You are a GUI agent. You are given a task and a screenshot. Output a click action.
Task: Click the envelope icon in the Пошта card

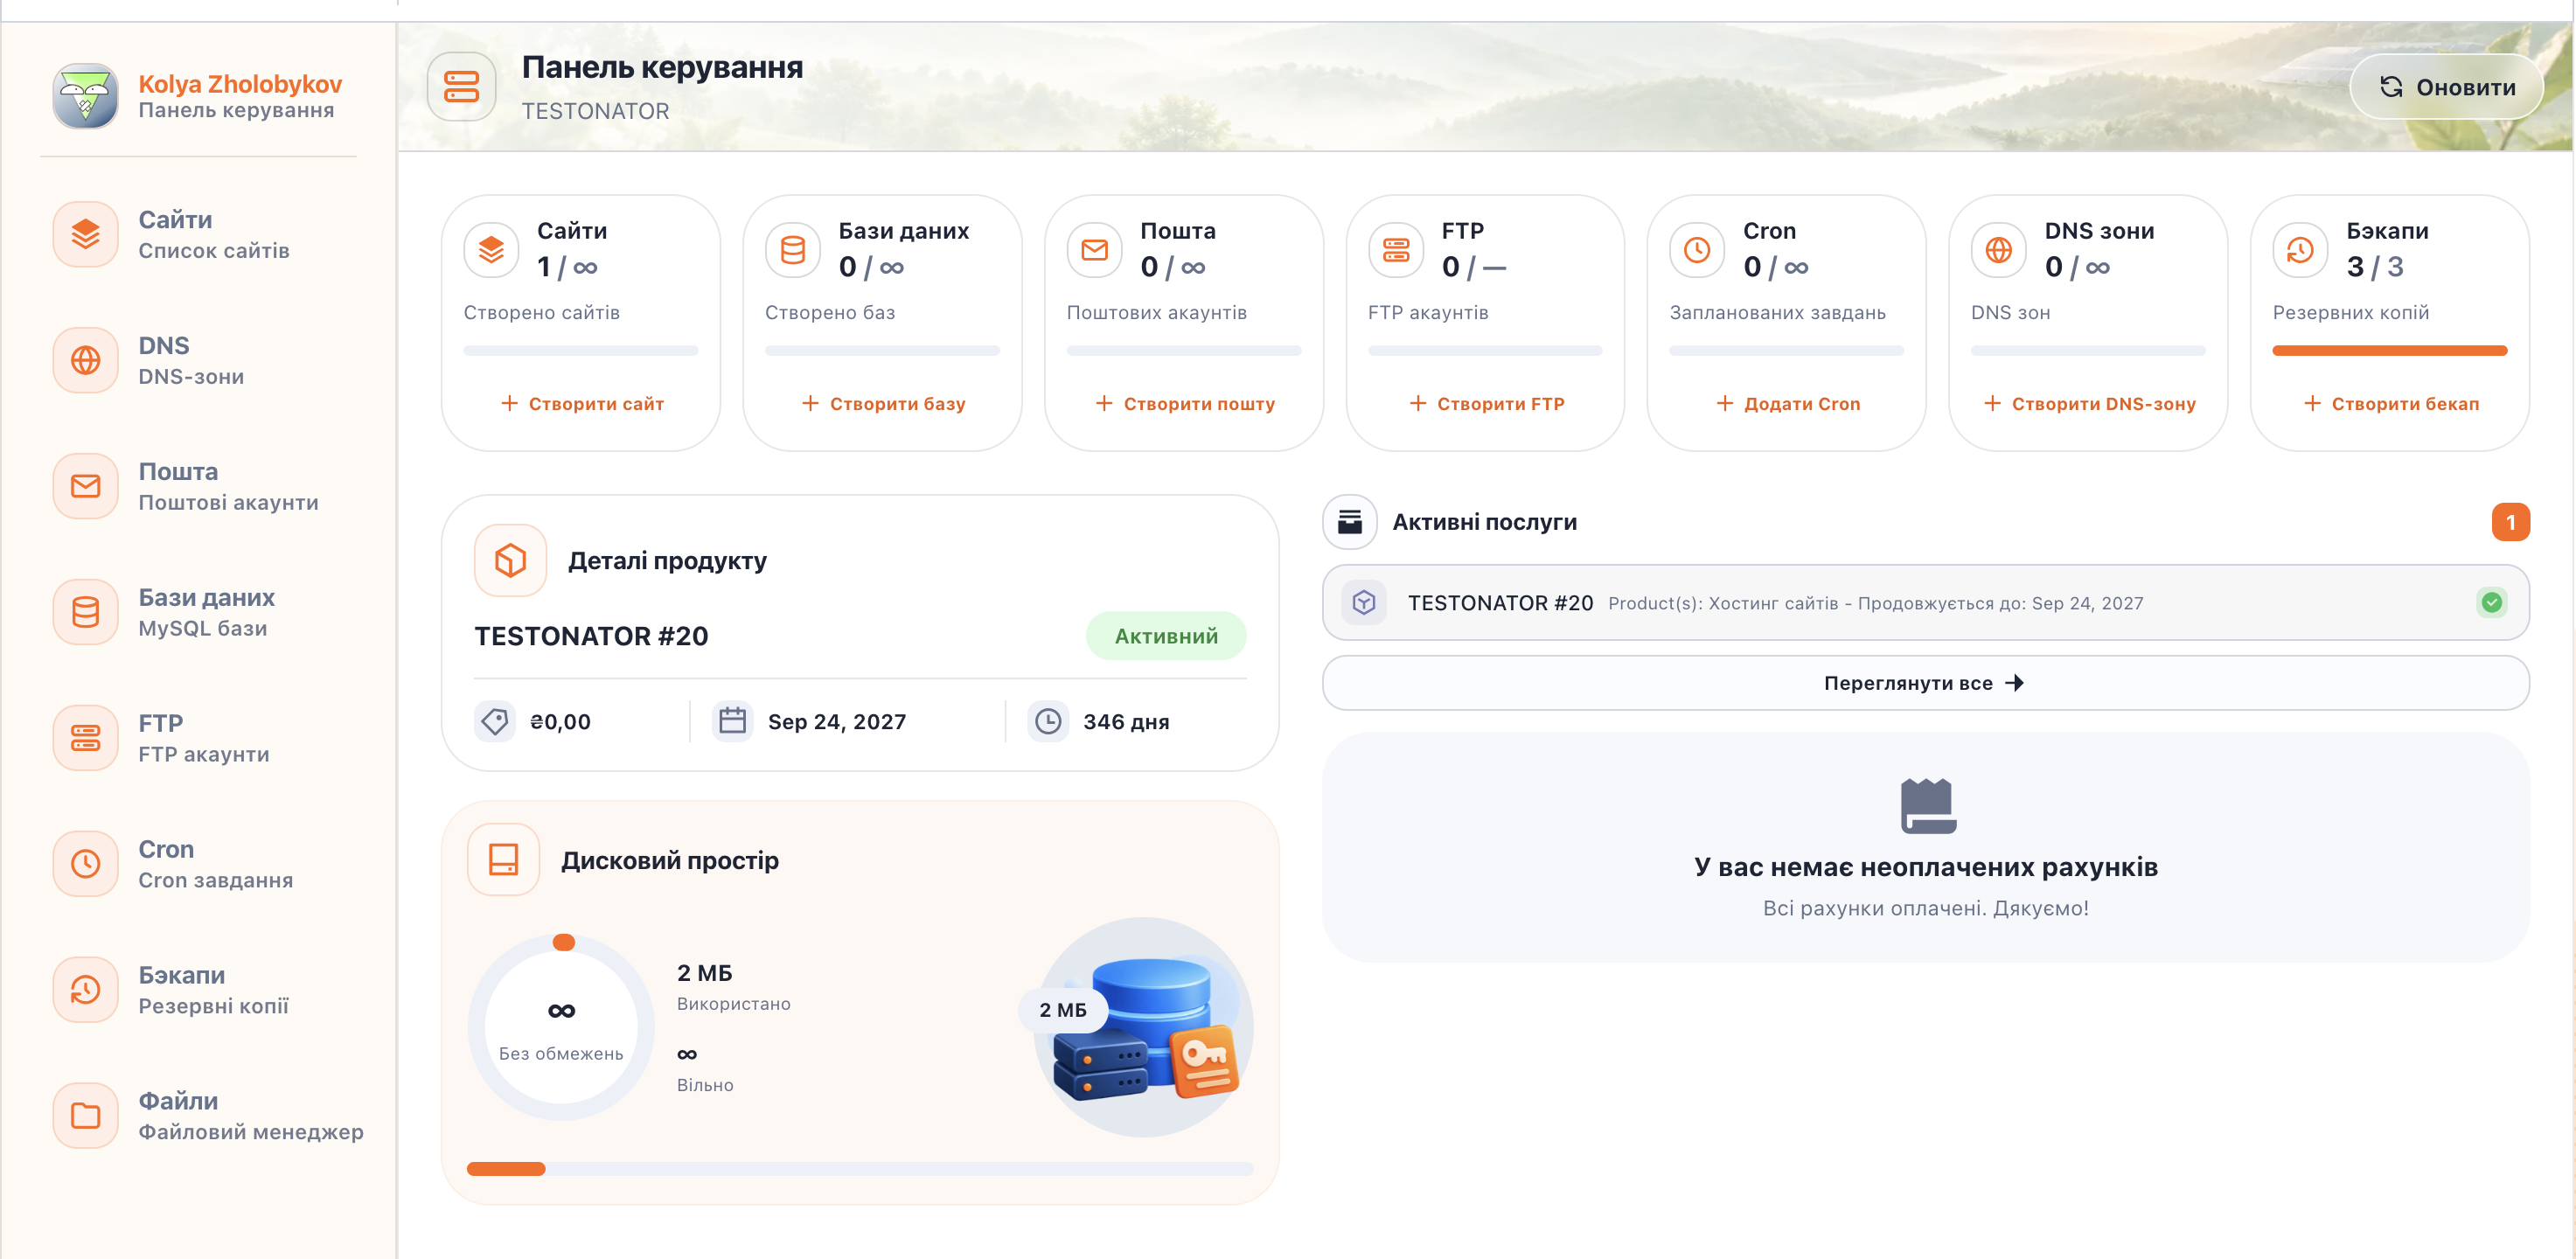coord(1095,250)
